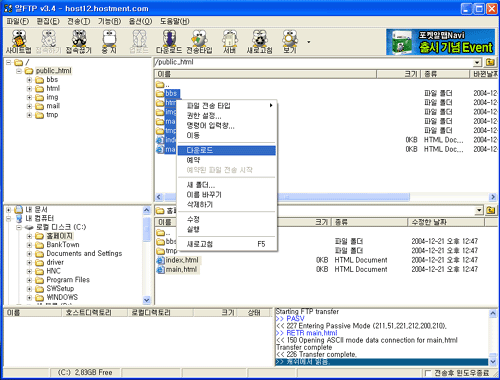Click the 접속하기 connect toolbar icon
The width and height of the screenshot is (500, 380).
coord(49,41)
